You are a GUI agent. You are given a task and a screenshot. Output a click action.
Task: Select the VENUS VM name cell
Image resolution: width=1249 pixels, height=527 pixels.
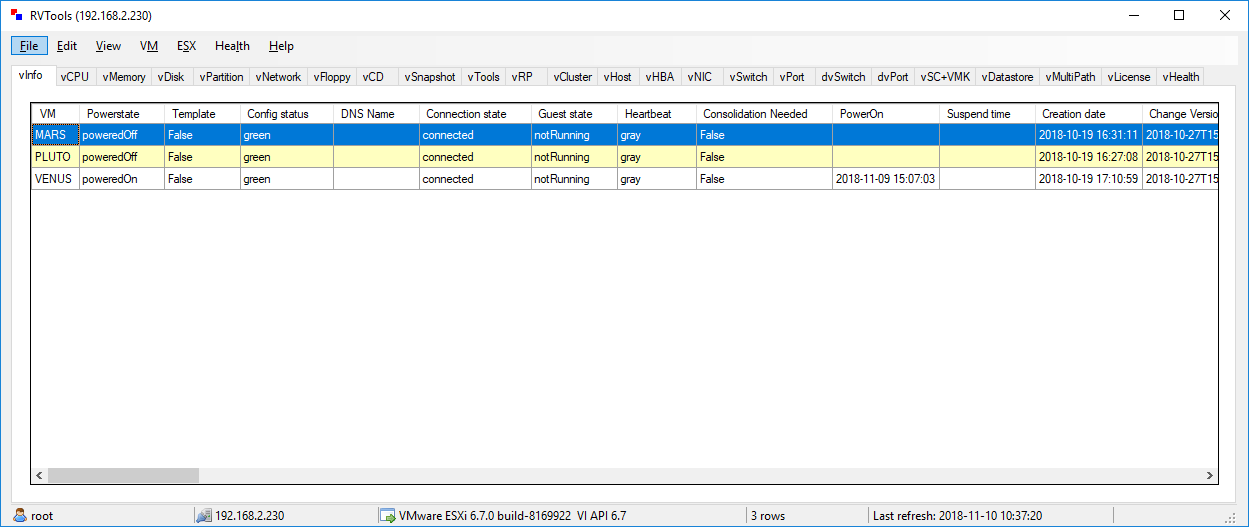(54, 179)
